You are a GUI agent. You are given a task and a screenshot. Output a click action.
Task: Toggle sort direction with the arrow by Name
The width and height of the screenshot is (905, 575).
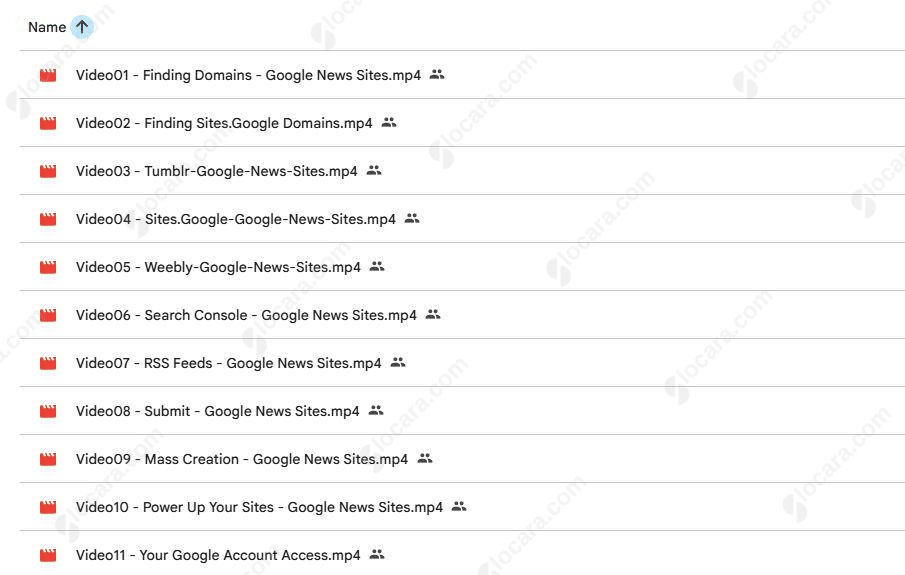(82, 27)
